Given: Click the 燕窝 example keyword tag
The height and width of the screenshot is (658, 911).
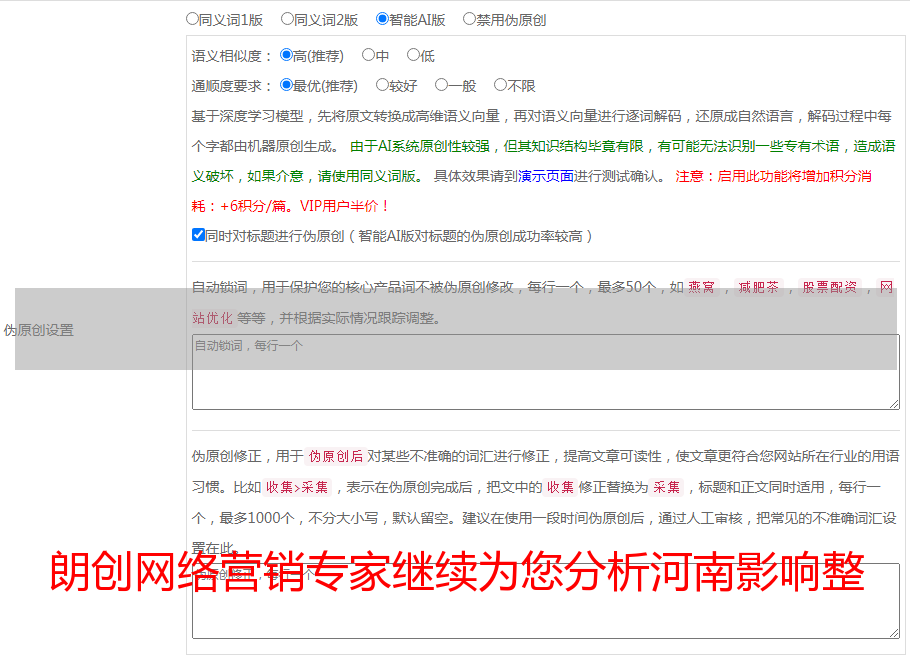Looking at the screenshot, I should point(701,287).
